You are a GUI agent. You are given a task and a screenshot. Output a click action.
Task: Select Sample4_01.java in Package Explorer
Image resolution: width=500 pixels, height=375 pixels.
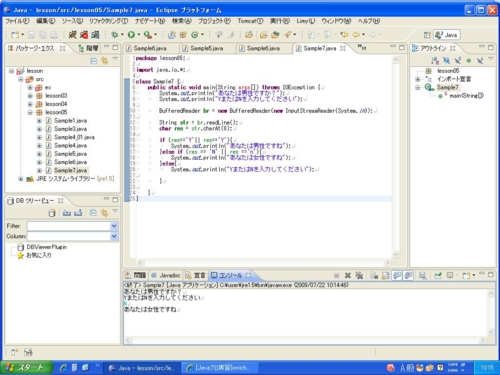click(x=74, y=137)
